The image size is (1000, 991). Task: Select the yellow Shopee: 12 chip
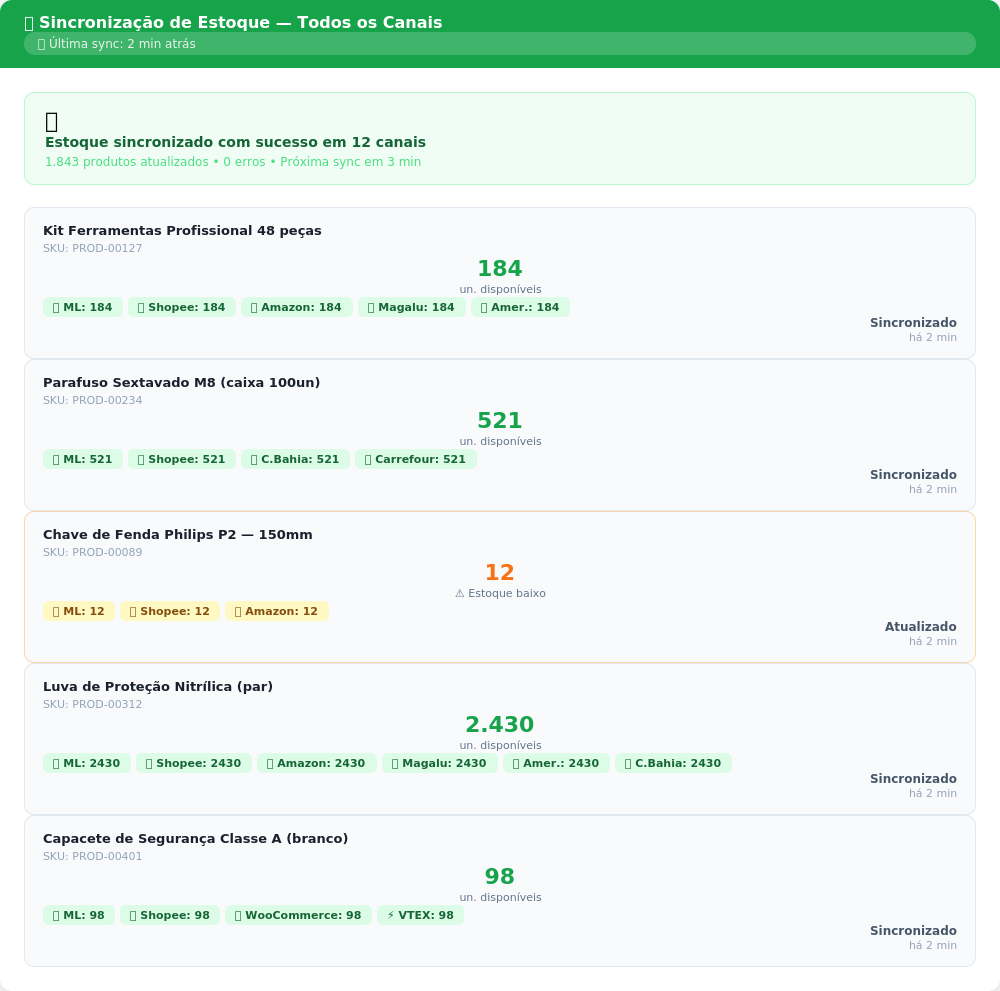(x=169, y=611)
